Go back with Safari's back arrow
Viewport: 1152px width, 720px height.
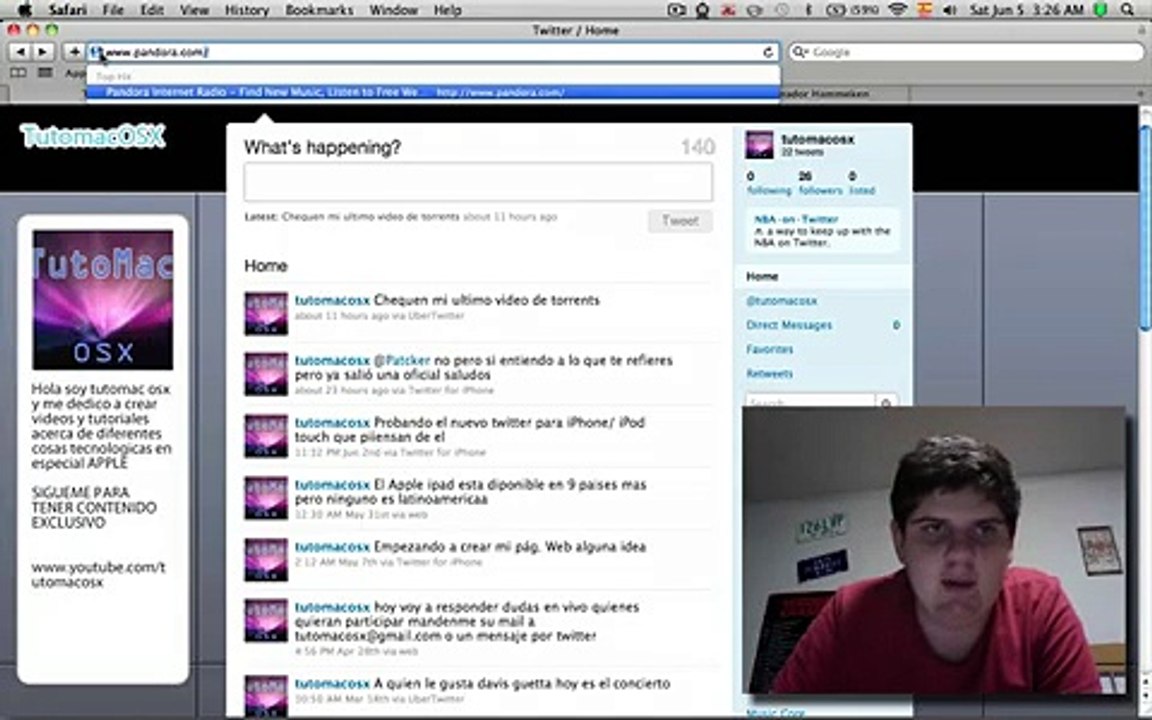click(x=20, y=51)
